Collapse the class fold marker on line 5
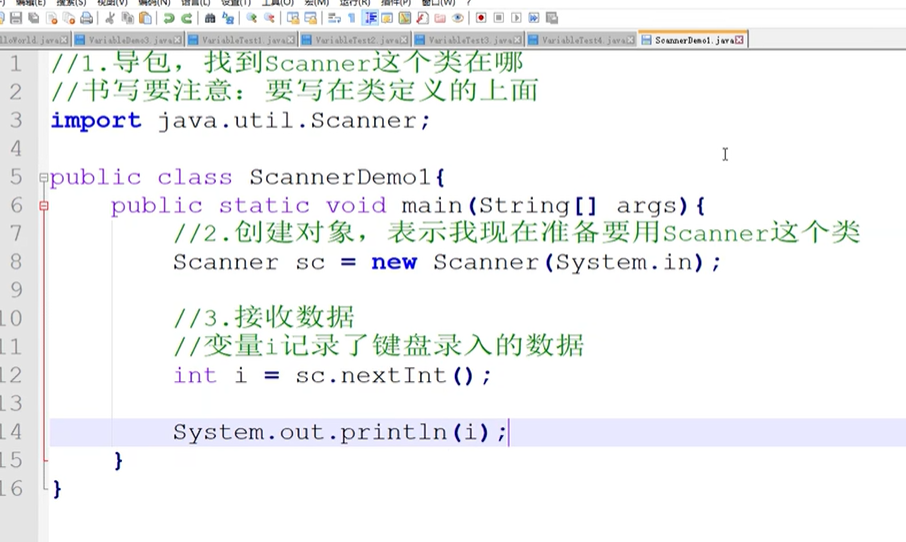Image resolution: width=906 pixels, height=542 pixels. pos(44,177)
